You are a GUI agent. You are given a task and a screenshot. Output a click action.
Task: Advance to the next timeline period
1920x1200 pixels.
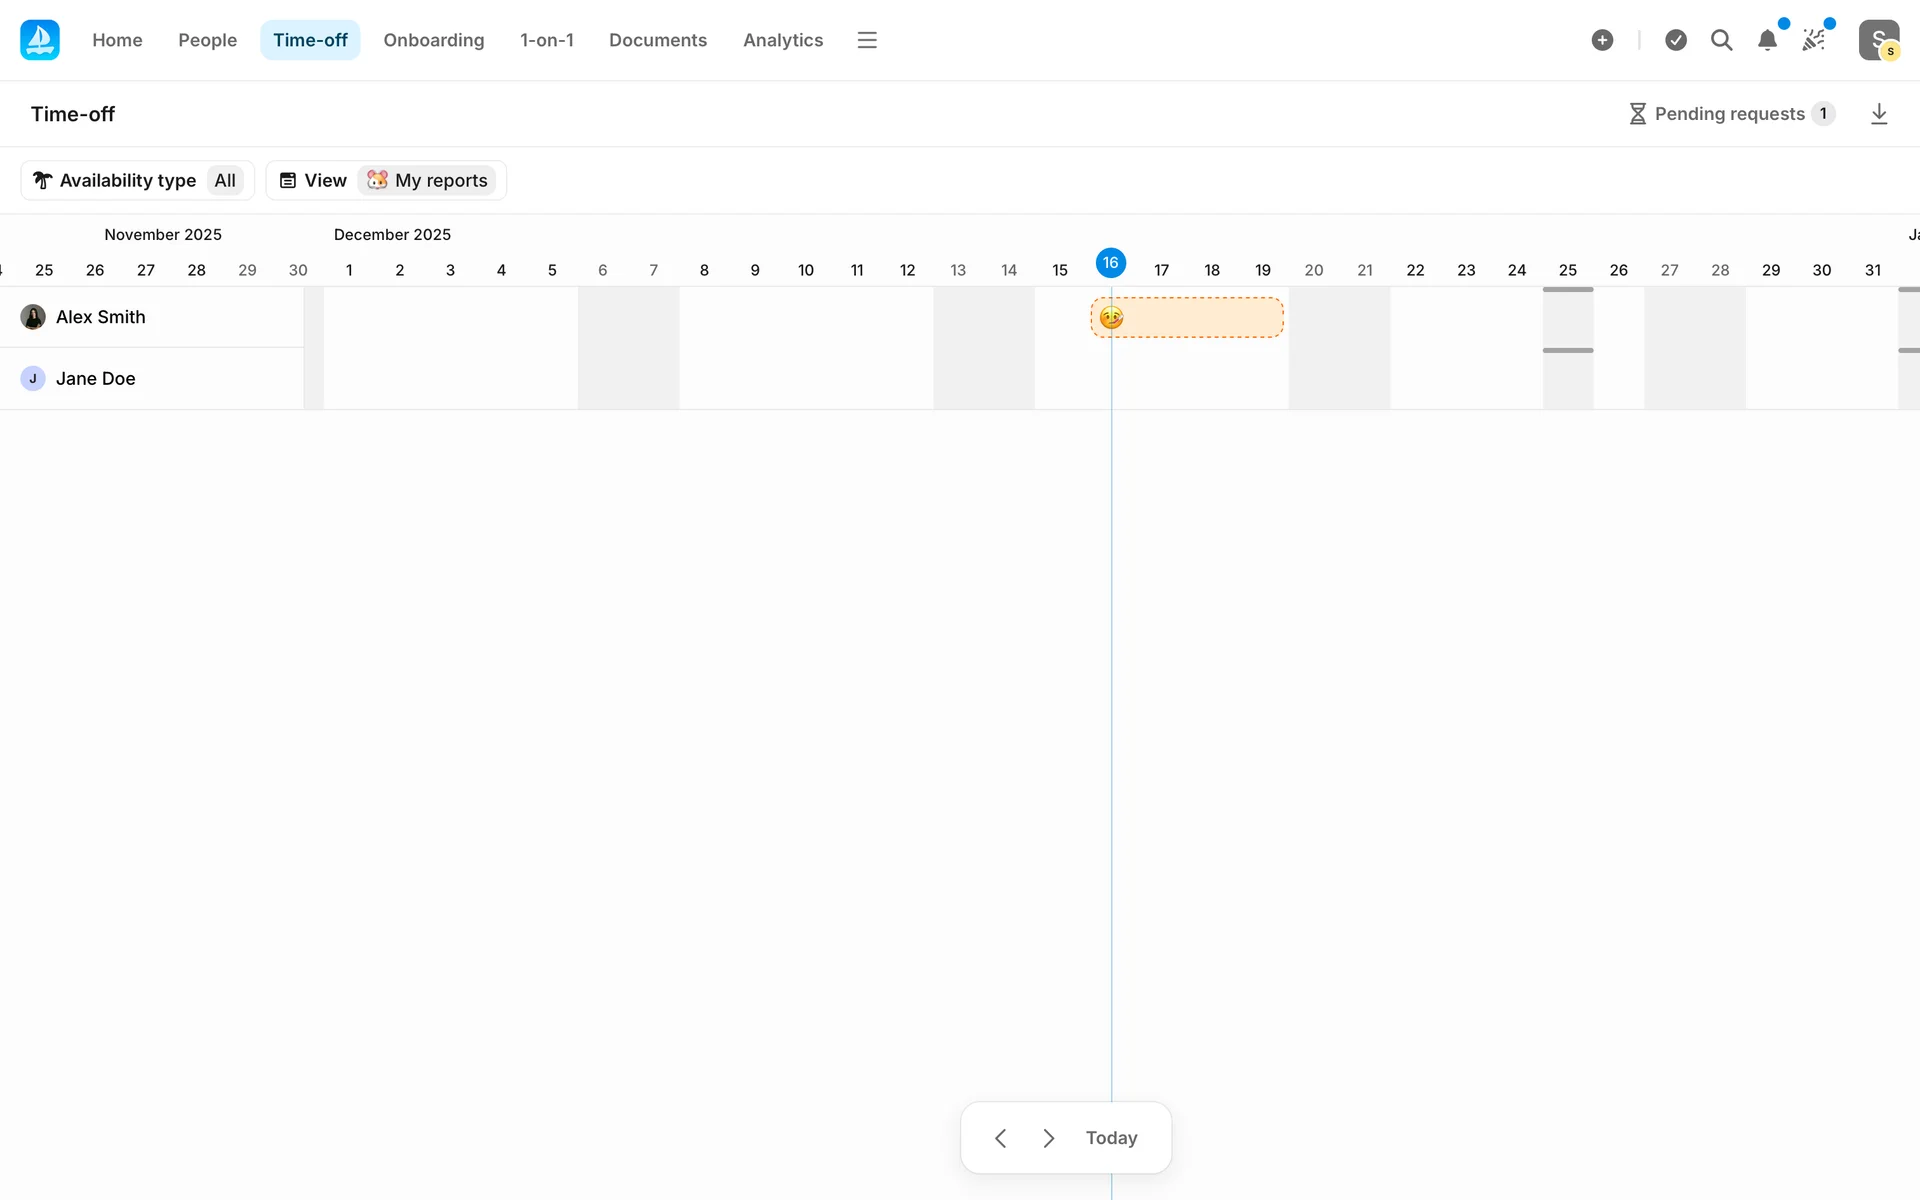[1048, 1138]
